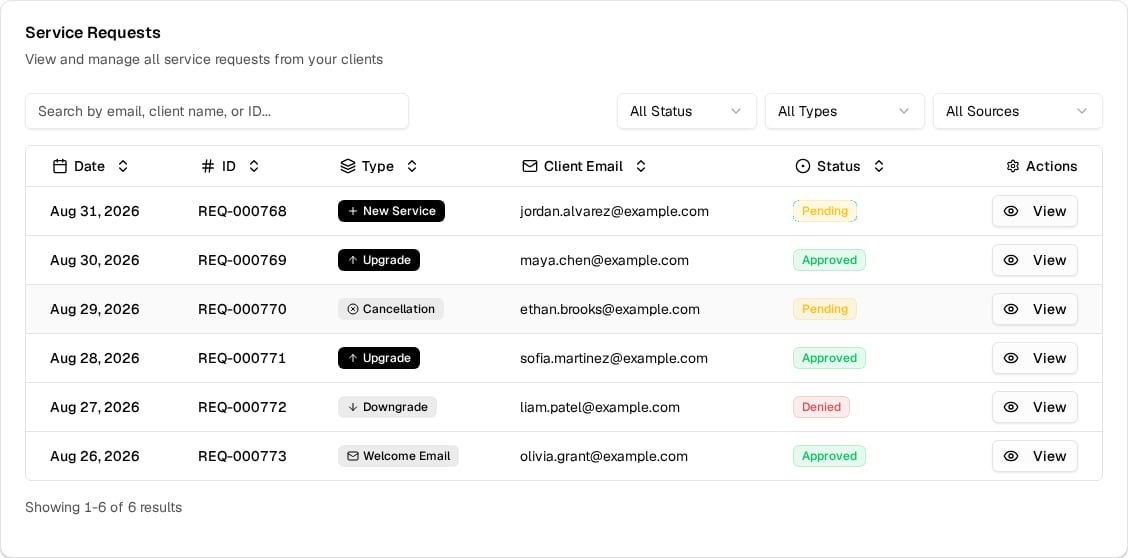The image size is (1128, 558).
Task: Click Approved status for REQ-000773
Action: click(x=829, y=456)
